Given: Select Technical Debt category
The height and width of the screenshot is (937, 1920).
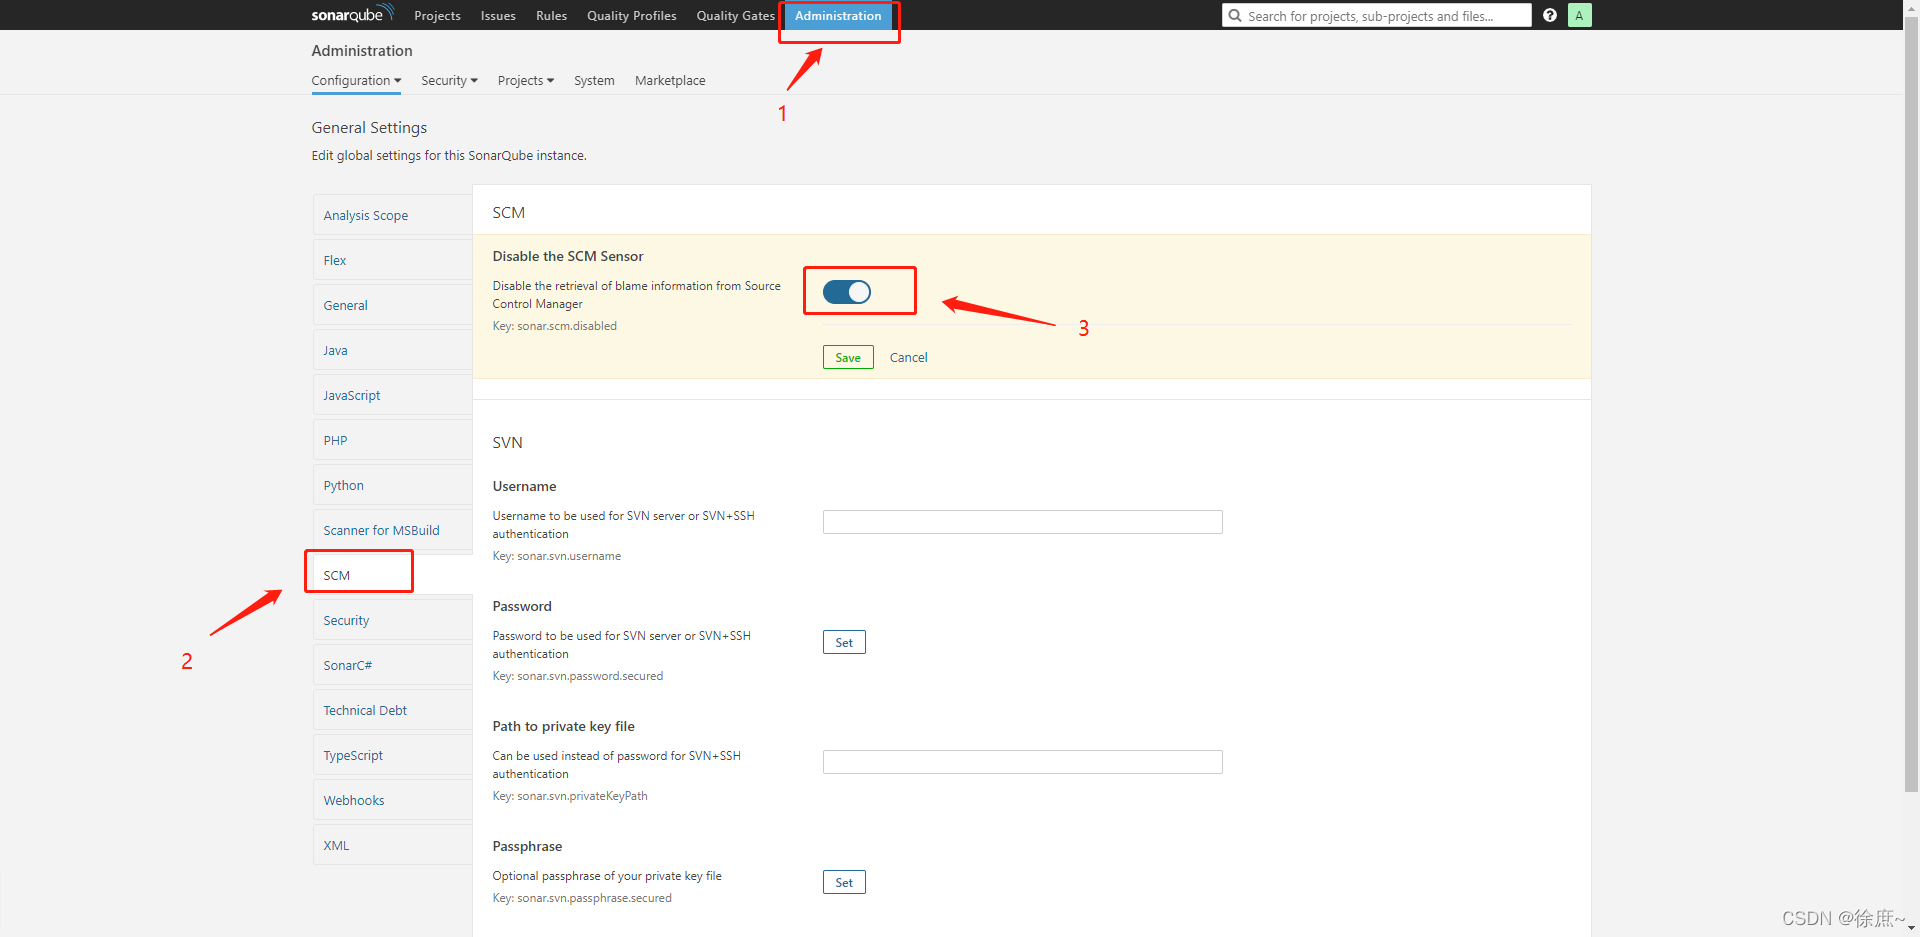Looking at the screenshot, I should 392,710.
